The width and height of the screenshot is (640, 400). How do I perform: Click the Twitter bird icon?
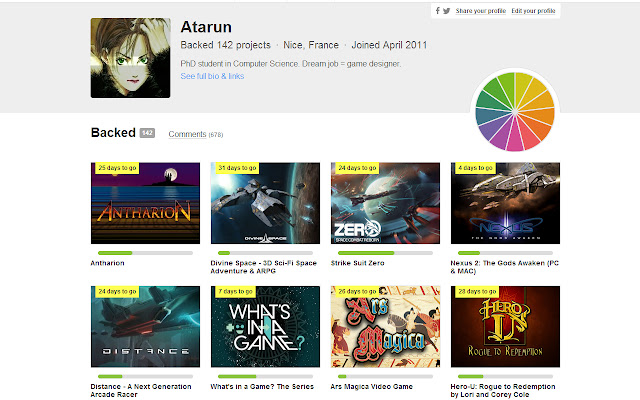click(x=447, y=10)
